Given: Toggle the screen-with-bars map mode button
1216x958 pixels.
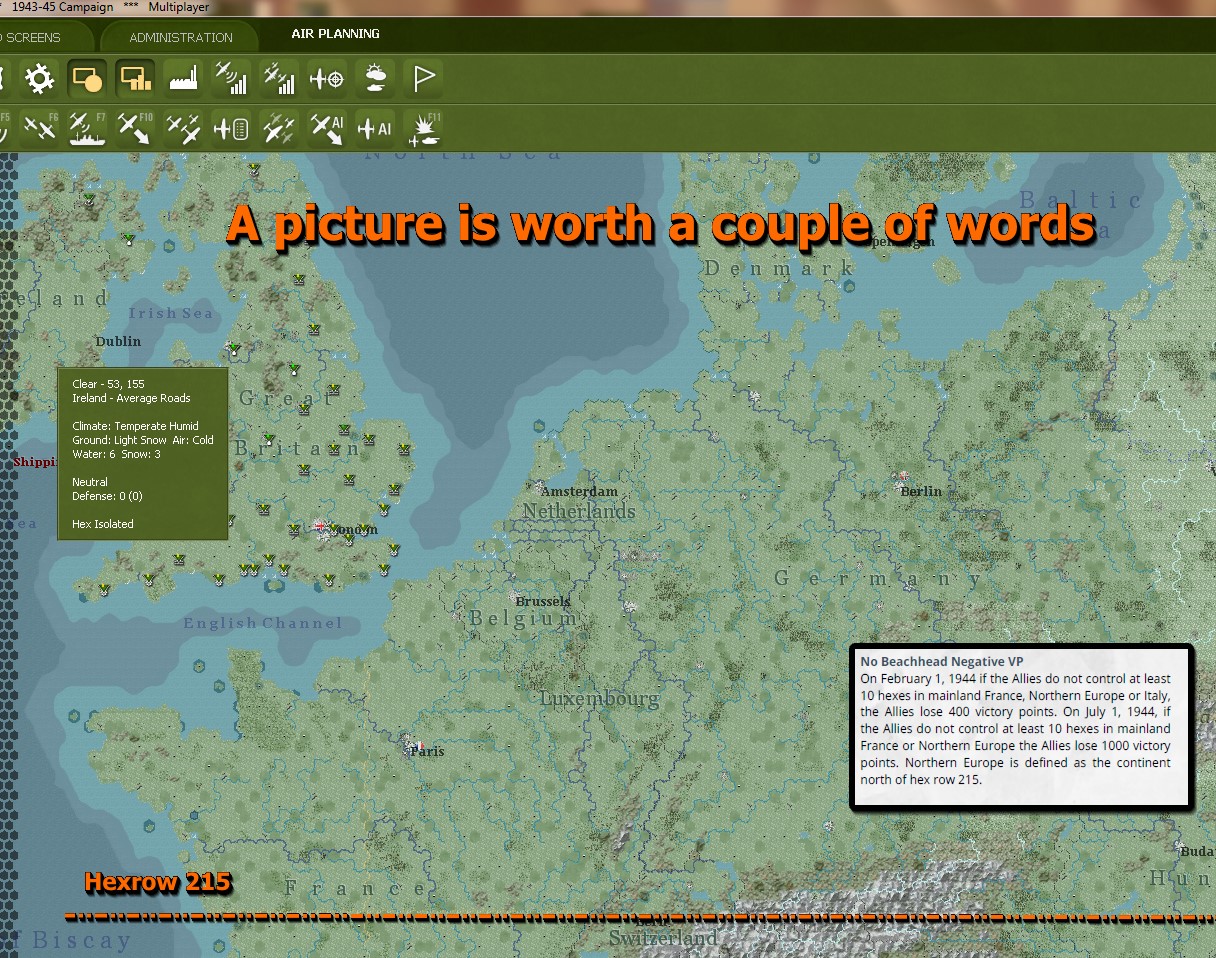Looking at the screenshot, I should point(135,79).
